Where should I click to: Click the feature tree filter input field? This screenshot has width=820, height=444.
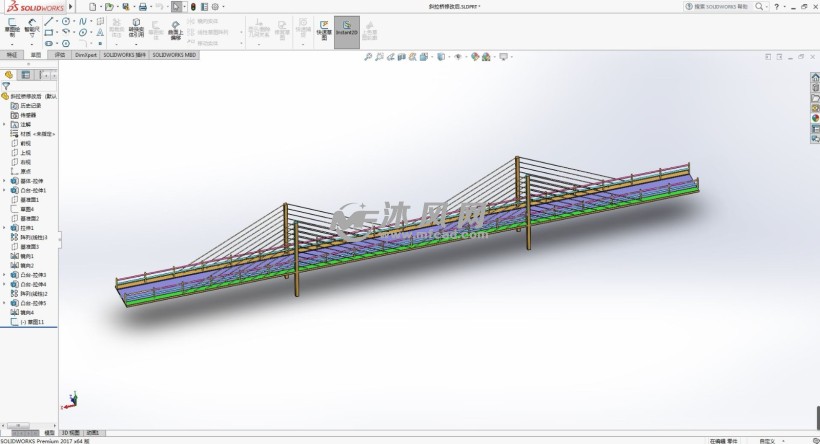(33, 86)
